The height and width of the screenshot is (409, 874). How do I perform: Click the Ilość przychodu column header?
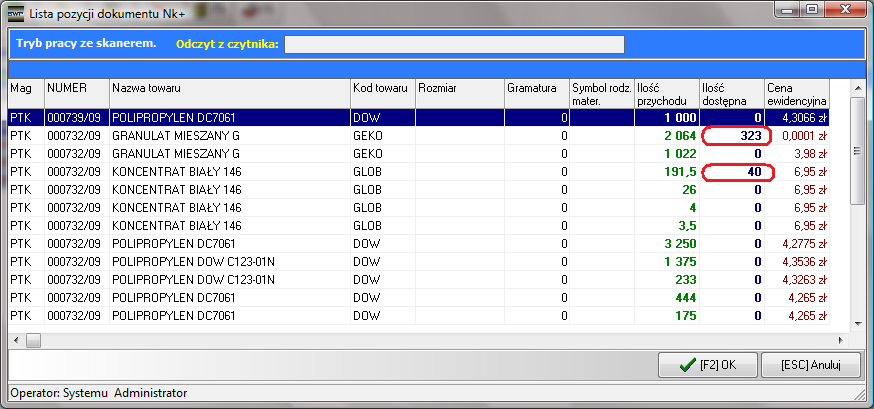click(x=665, y=94)
